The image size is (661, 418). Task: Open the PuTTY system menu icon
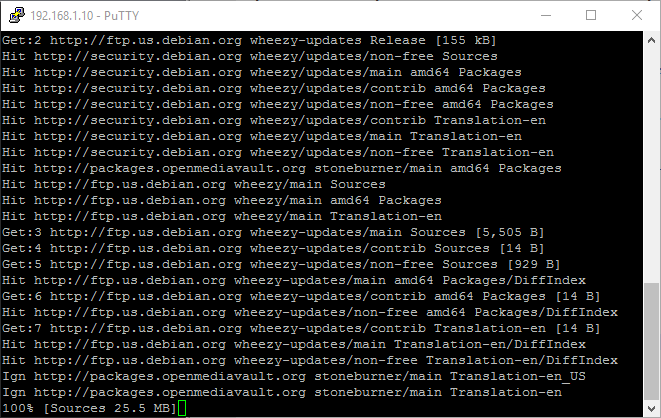pos(17,15)
